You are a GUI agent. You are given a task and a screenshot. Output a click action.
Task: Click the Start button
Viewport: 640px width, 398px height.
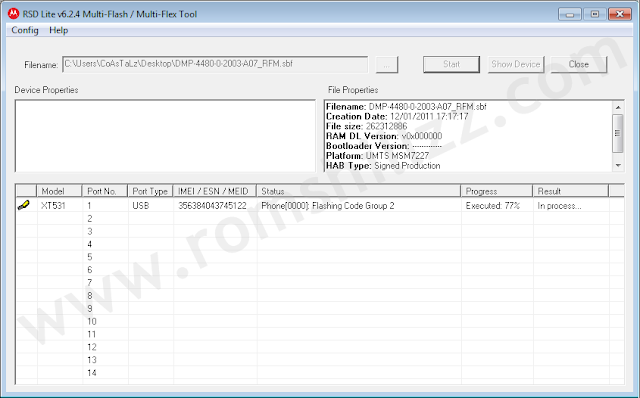(x=451, y=64)
